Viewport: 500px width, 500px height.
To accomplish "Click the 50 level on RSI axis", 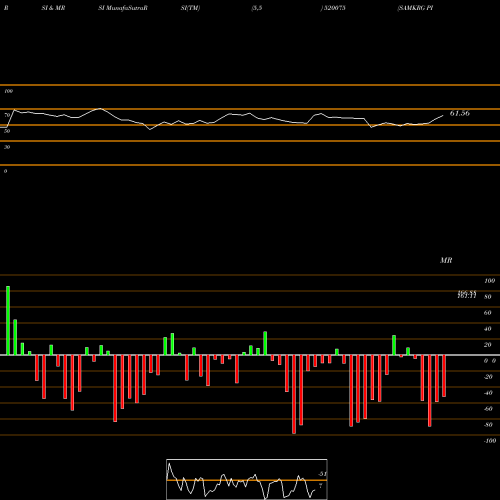I will coord(7,131).
